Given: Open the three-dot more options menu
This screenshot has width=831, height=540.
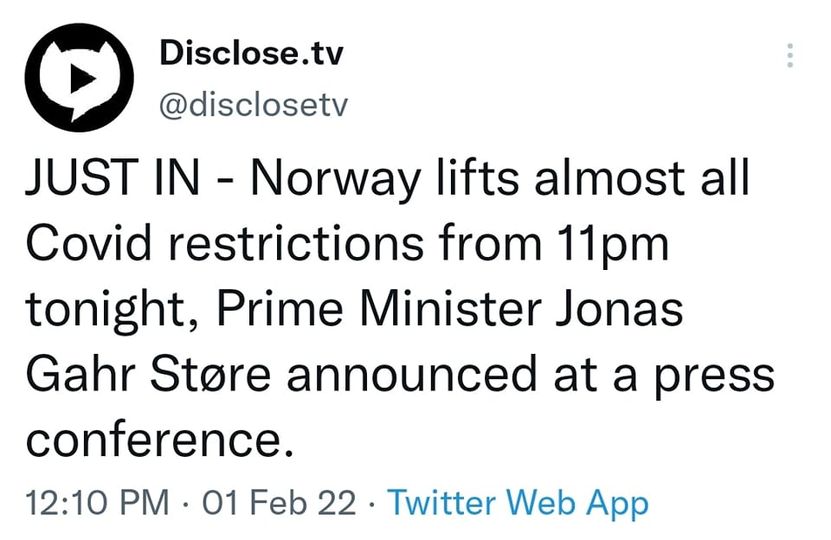Looking at the screenshot, I should click(791, 55).
